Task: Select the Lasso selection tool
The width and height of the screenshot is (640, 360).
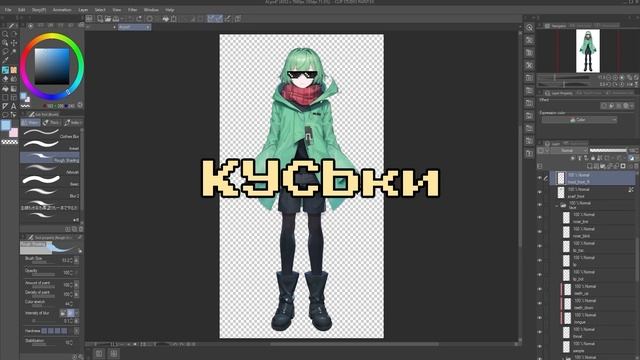Action: coord(5,52)
